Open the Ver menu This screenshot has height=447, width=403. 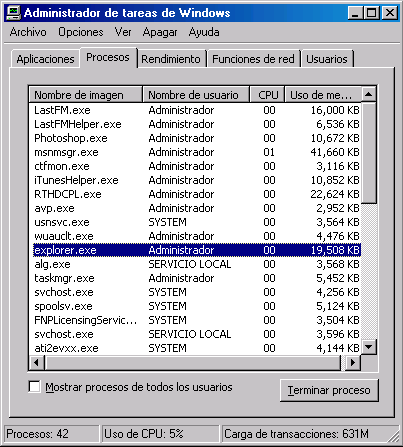pyautogui.click(x=123, y=32)
